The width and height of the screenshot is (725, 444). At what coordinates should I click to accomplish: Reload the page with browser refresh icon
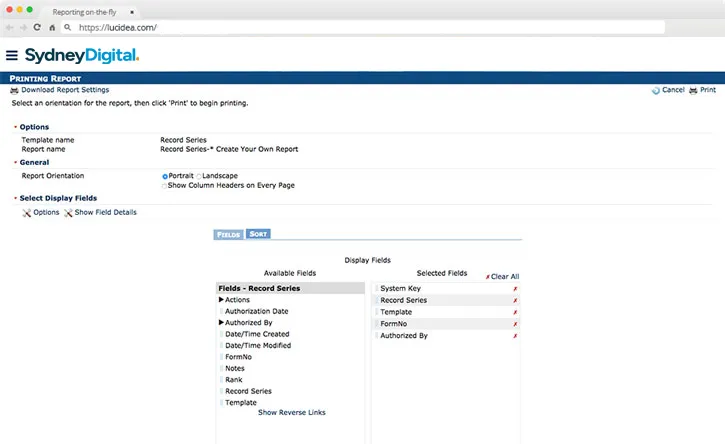coord(37,28)
